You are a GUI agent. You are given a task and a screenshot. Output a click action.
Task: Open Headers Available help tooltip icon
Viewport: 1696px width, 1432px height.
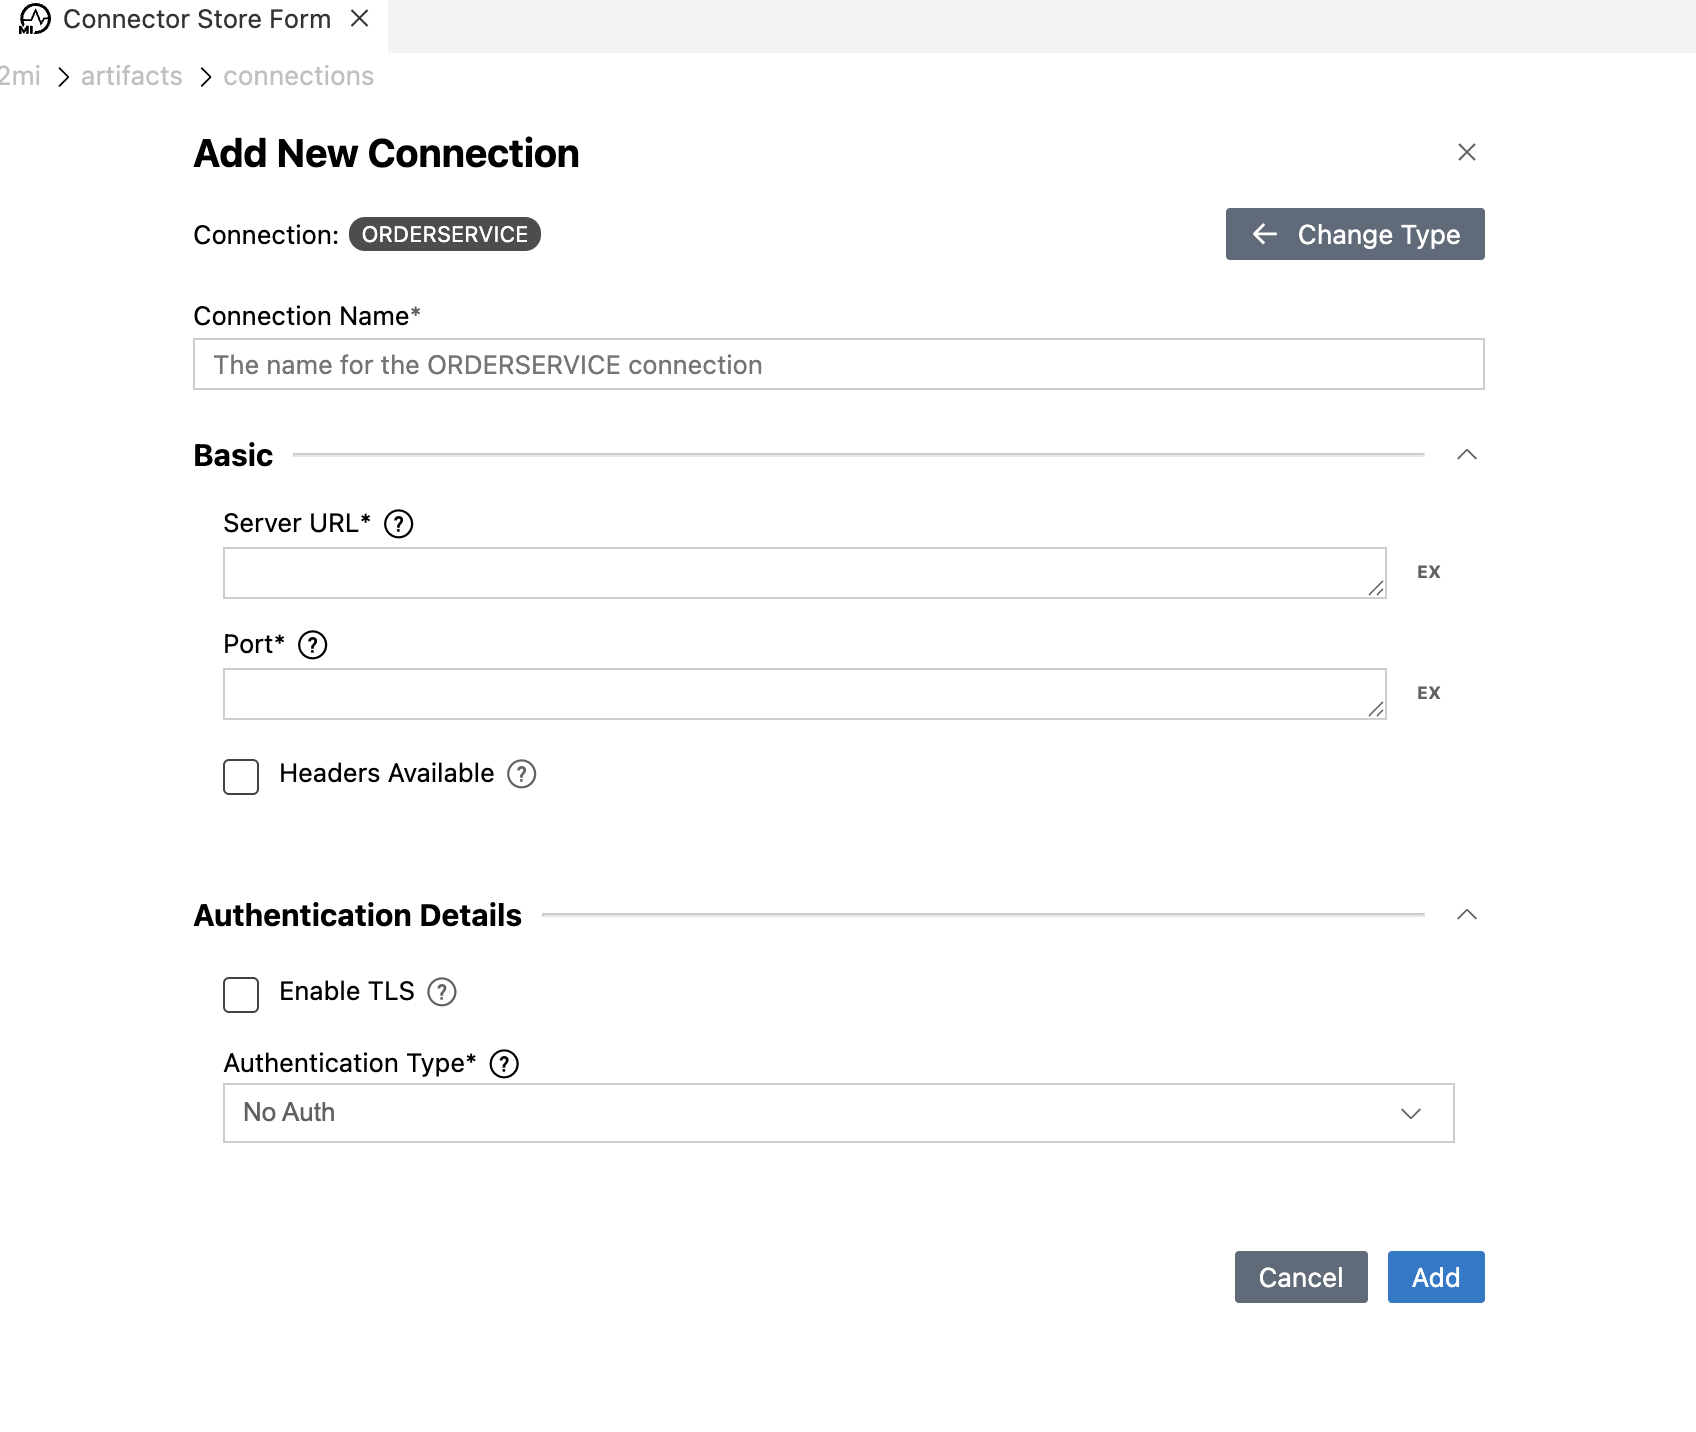click(522, 774)
